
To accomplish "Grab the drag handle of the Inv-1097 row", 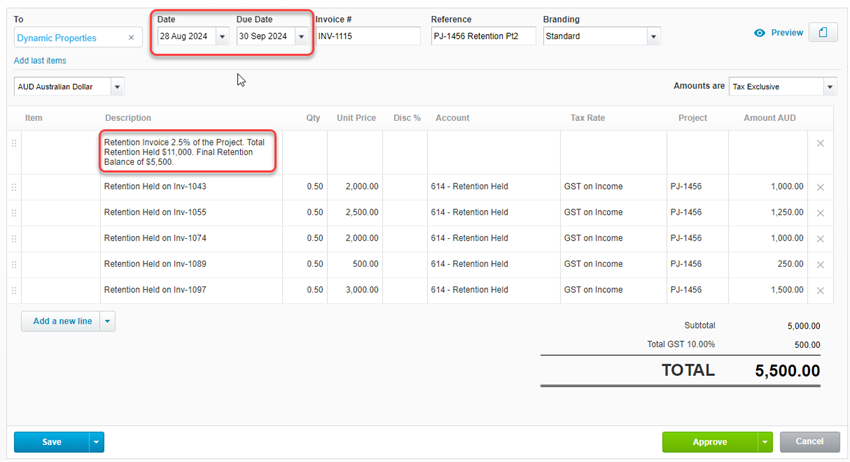I will pos(14,291).
